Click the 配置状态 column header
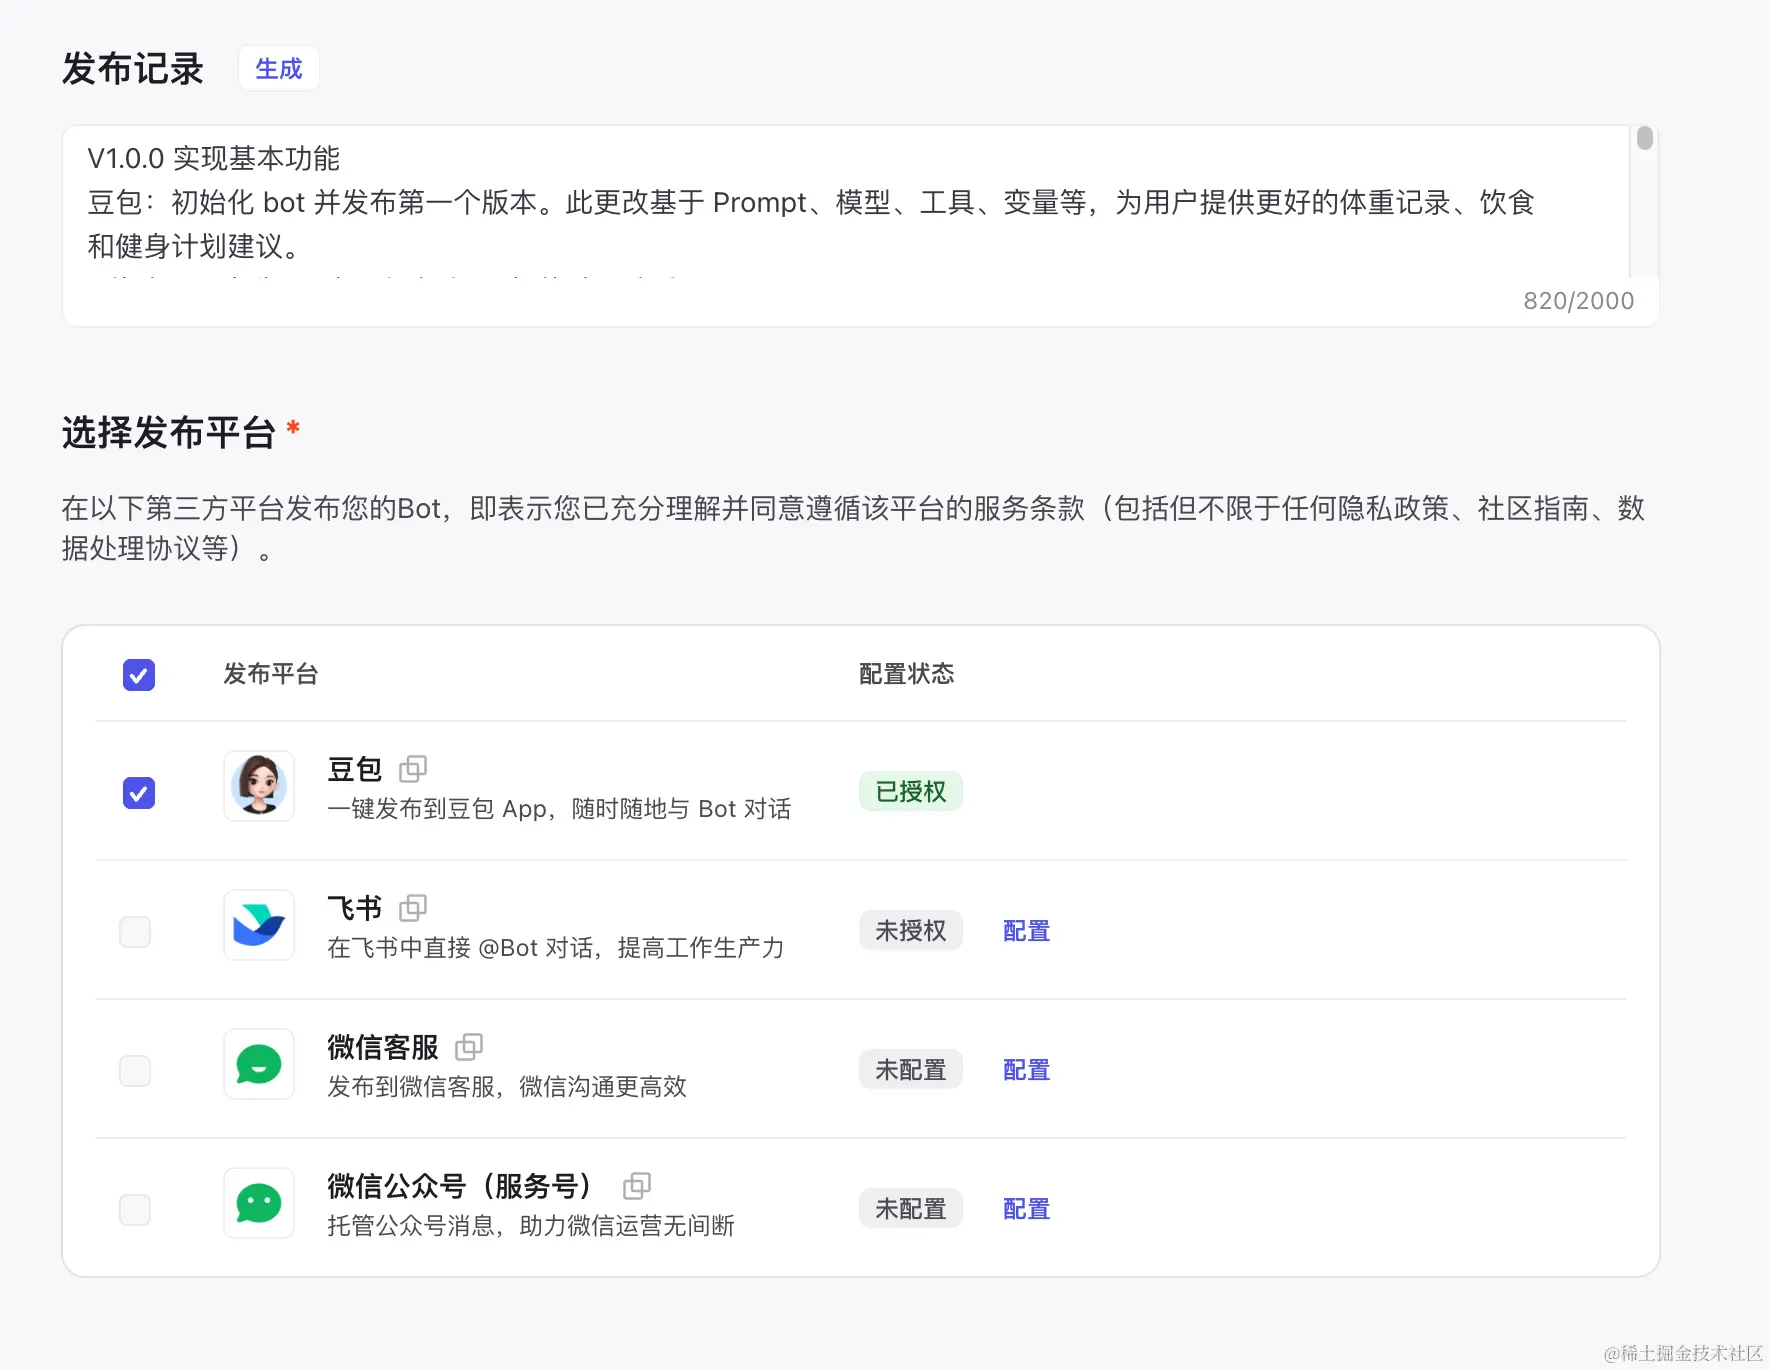1770x1370 pixels. (907, 674)
